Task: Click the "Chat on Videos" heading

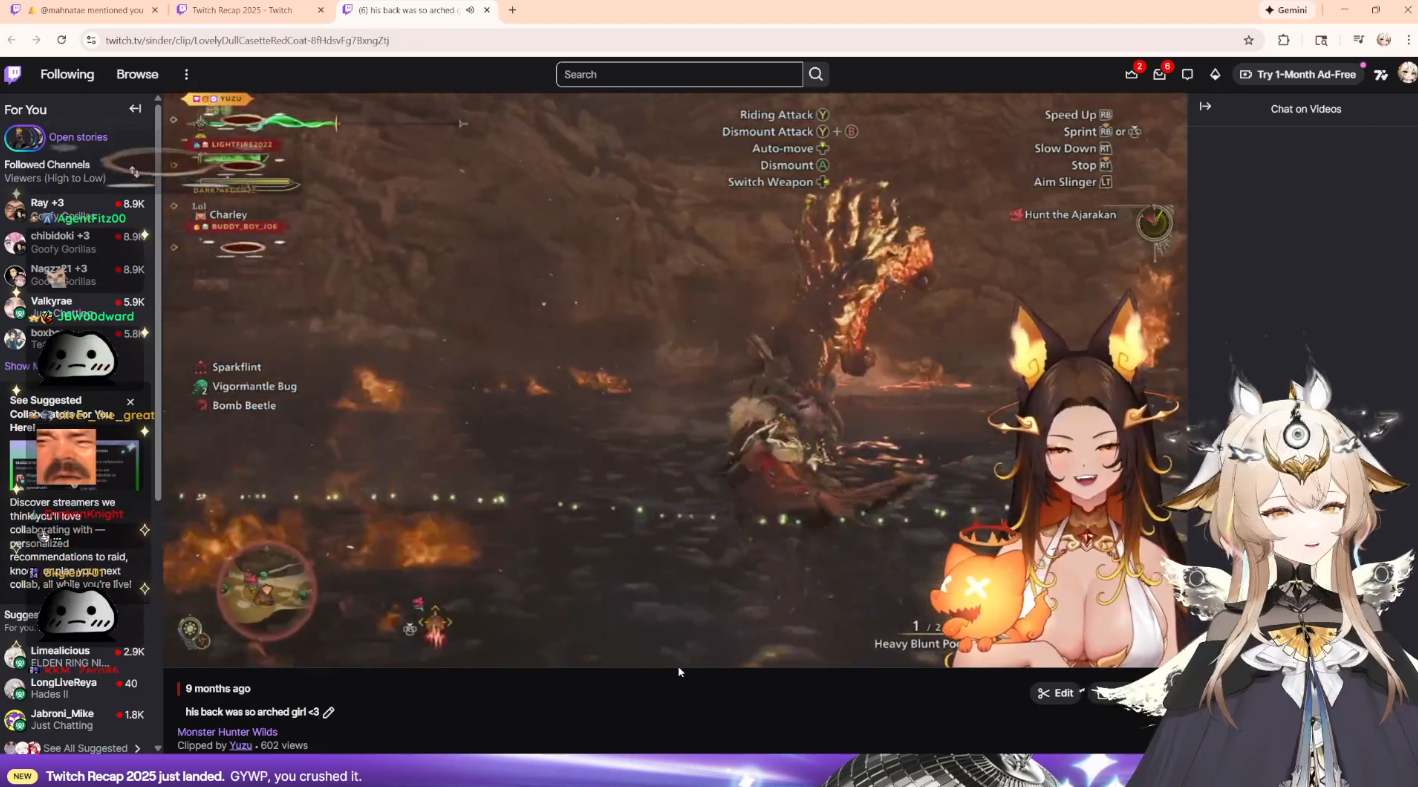Action: click(x=1306, y=109)
